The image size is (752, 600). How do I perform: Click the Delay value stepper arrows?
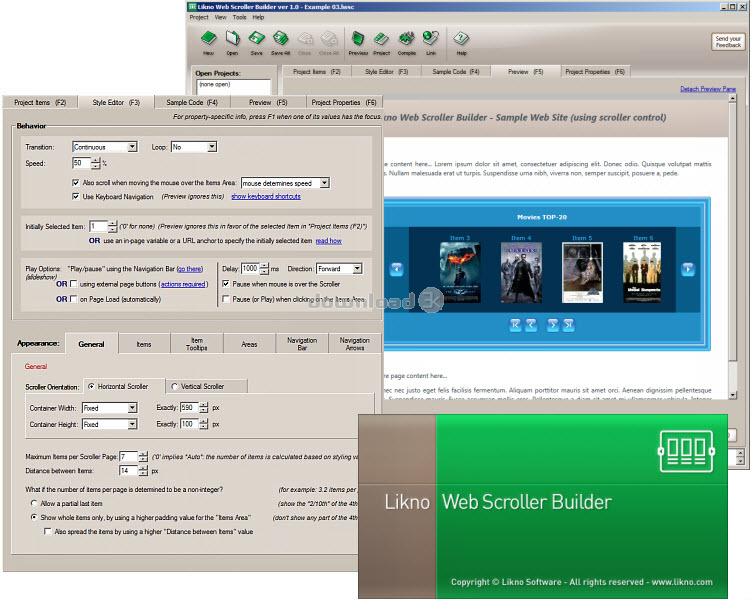tap(264, 269)
